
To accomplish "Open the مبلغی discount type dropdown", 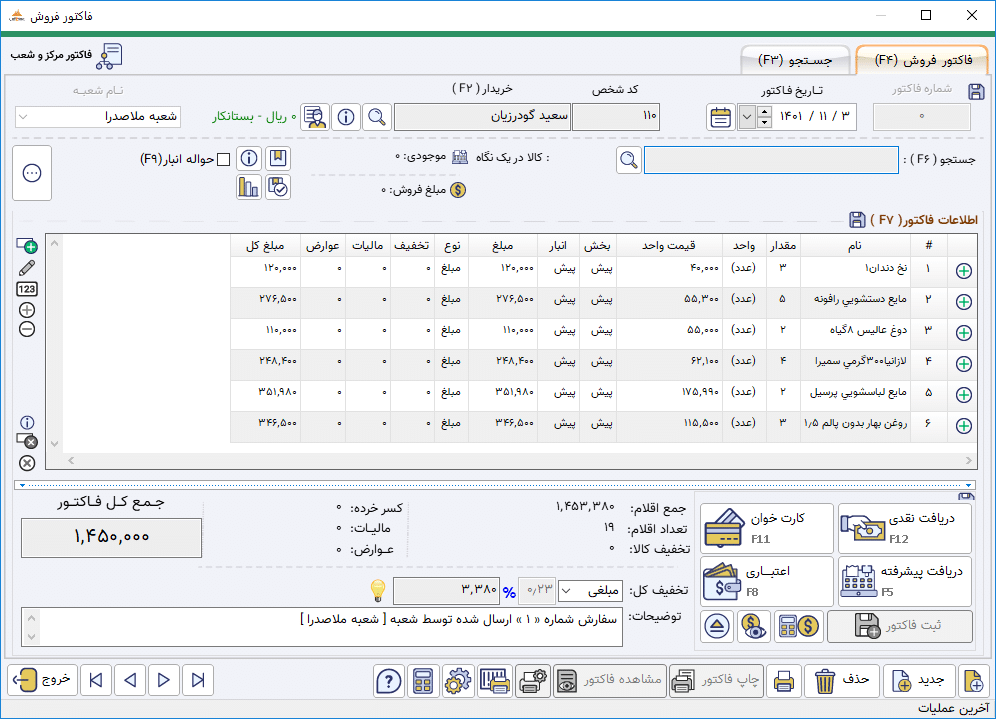I will [x=567, y=591].
